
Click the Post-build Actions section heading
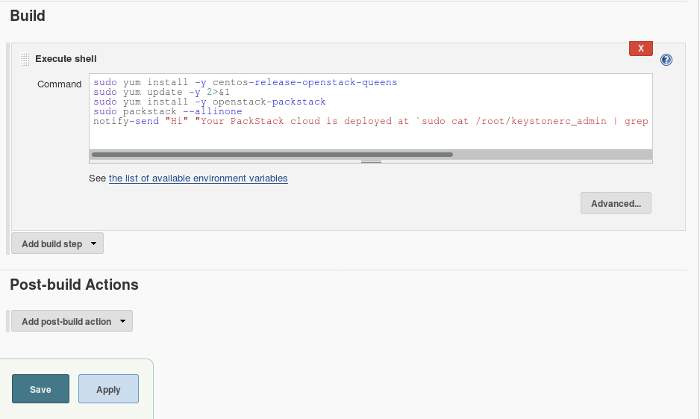(74, 285)
